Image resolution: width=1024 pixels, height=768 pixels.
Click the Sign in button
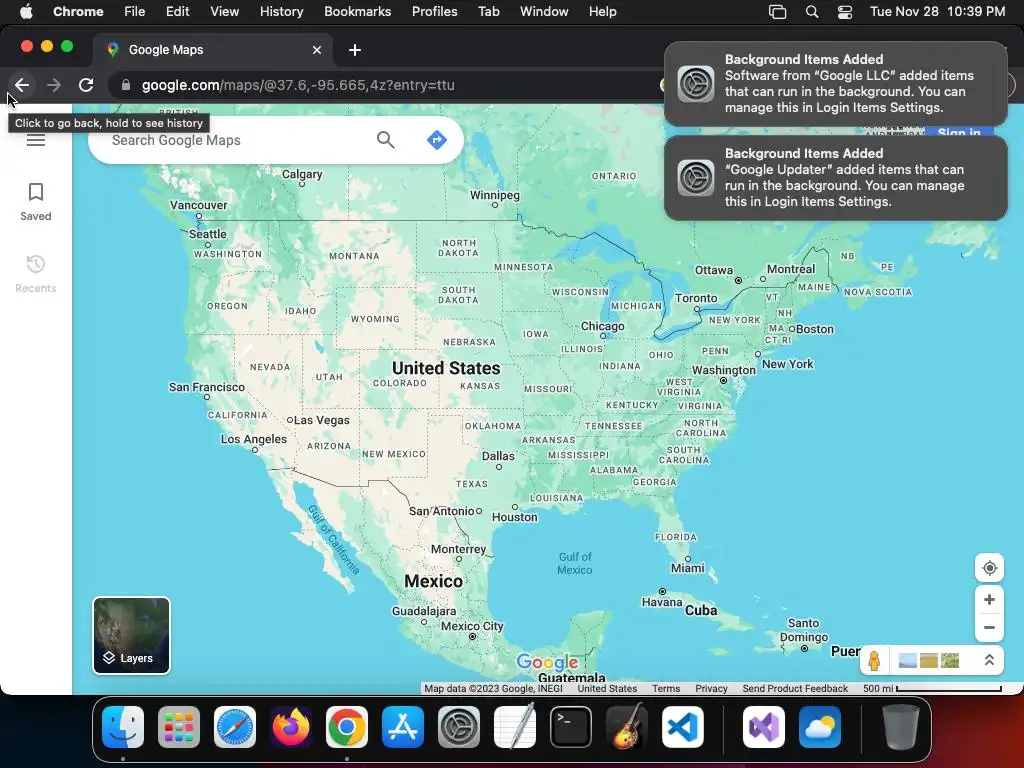959,133
